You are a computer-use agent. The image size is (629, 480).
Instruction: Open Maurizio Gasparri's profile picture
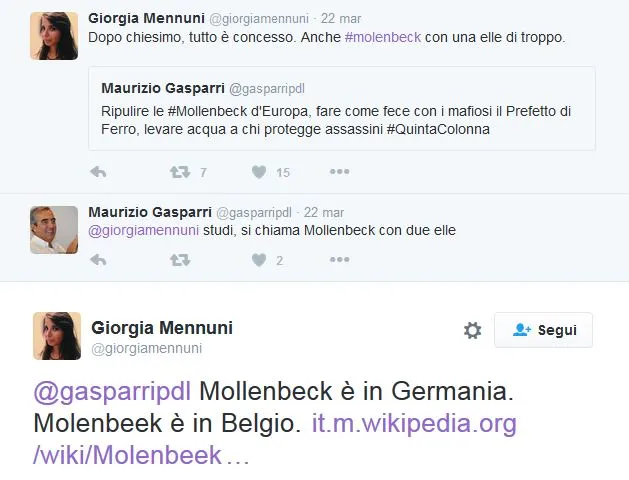click(54, 230)
